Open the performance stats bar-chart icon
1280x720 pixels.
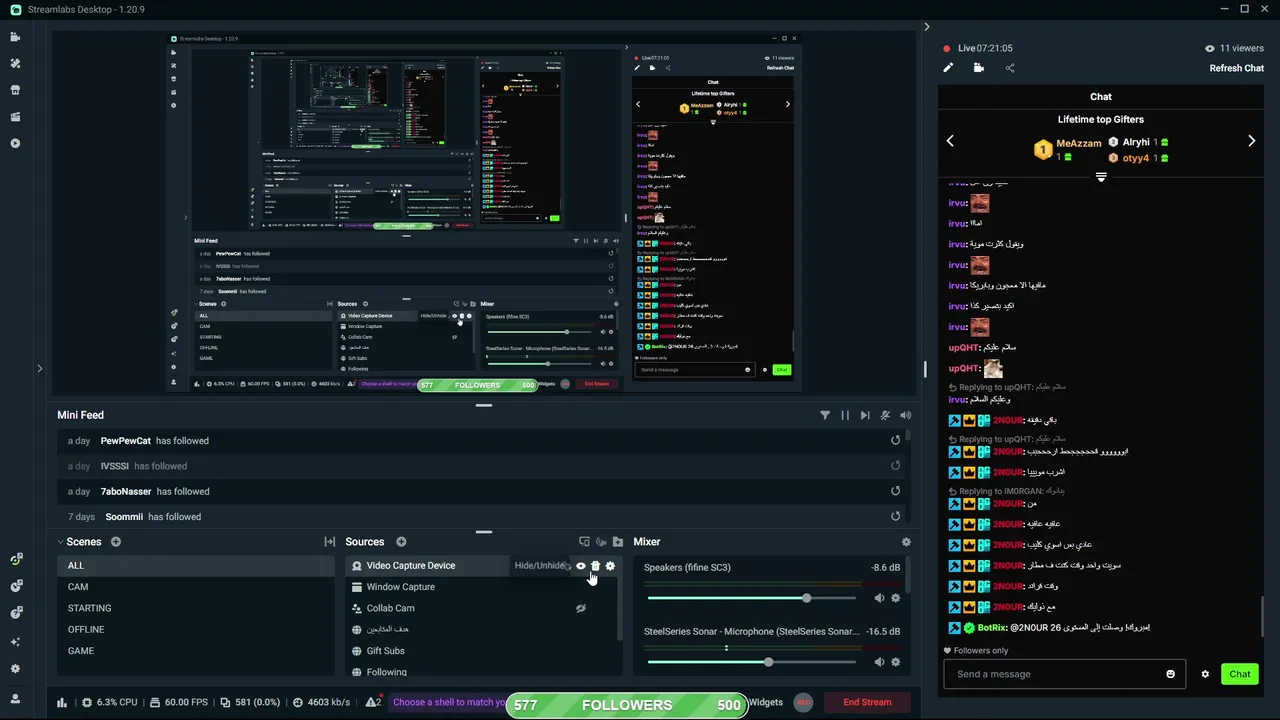tap(62, 702)
